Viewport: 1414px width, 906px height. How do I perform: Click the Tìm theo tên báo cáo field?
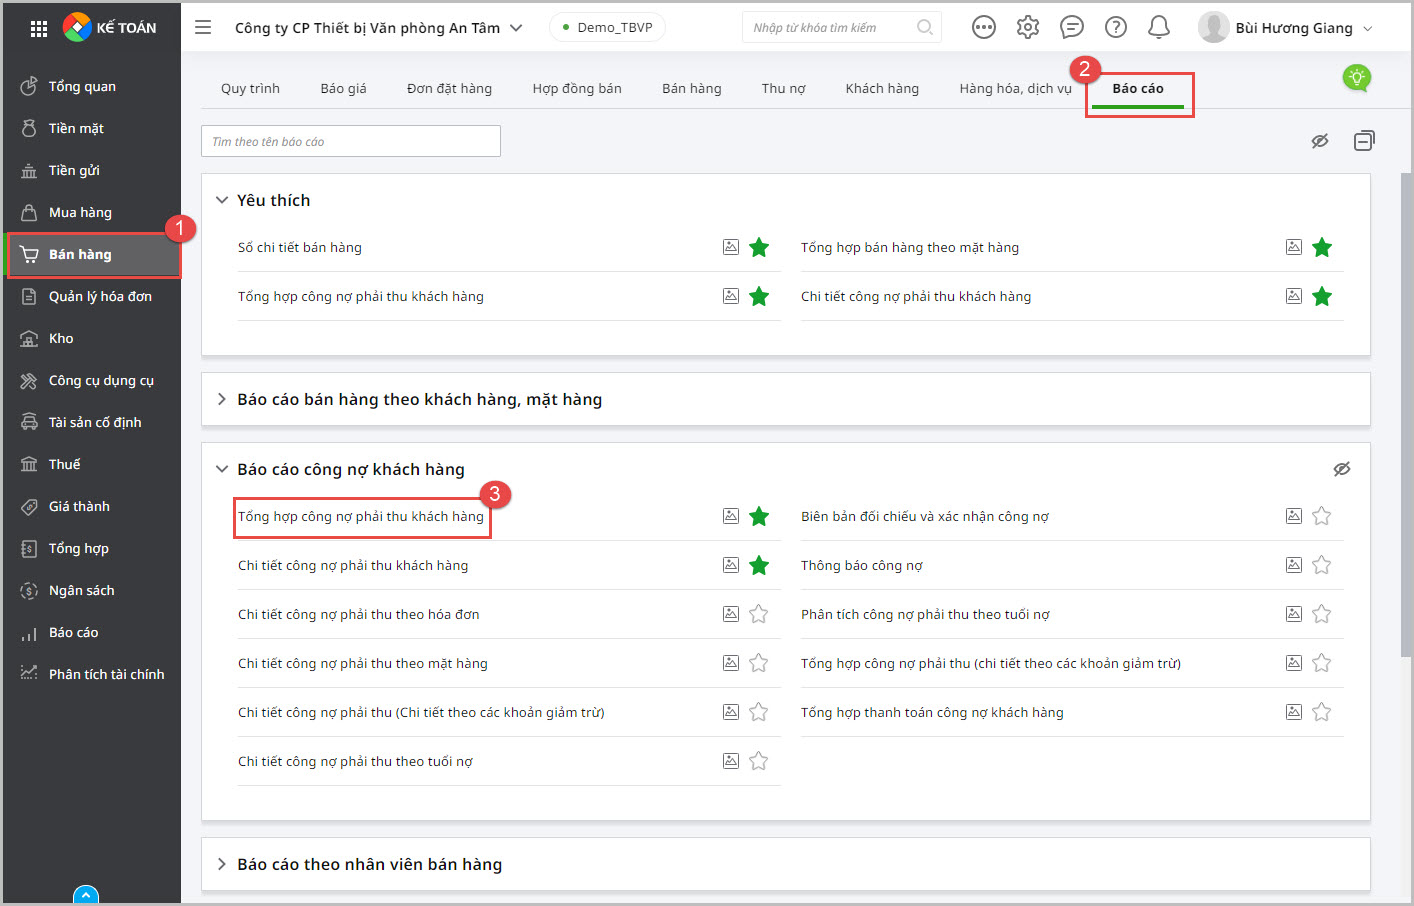point(351,141)
